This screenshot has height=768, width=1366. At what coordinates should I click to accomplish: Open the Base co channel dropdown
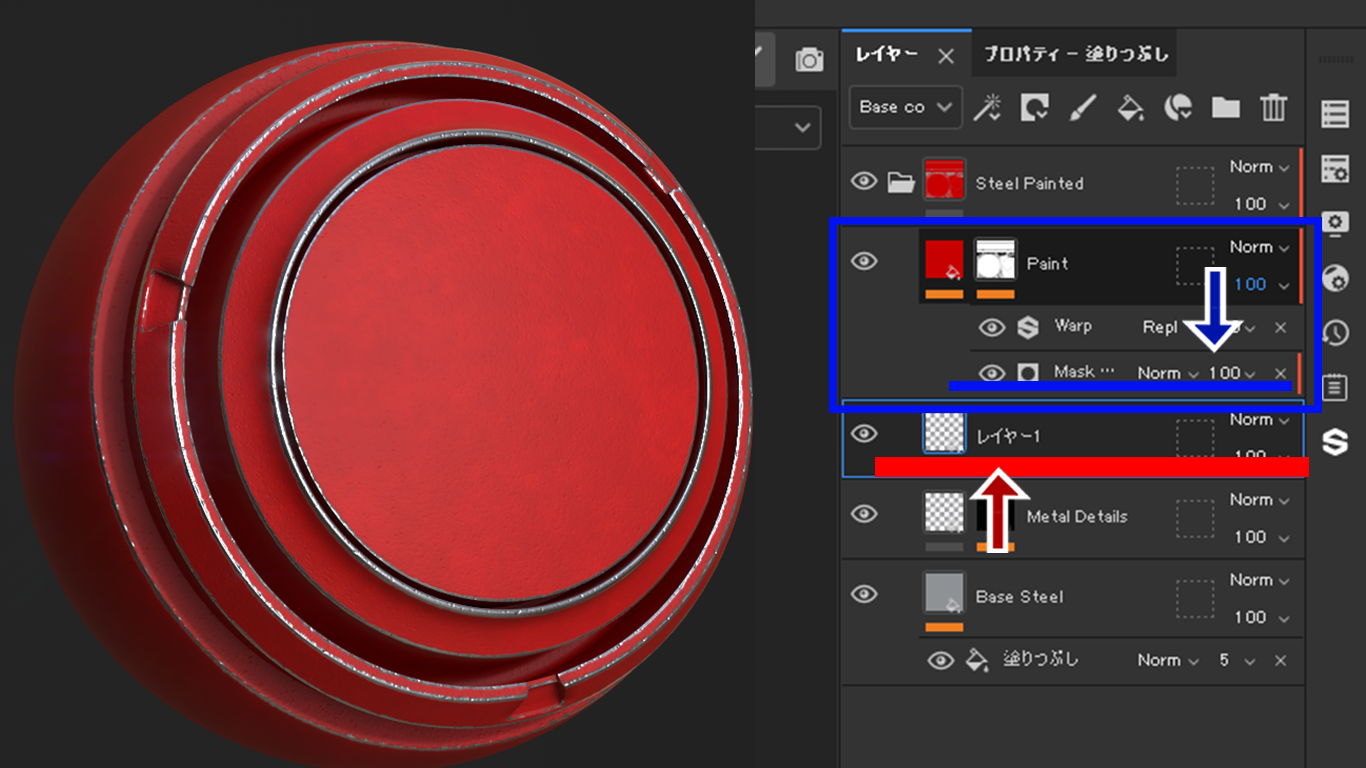pos(903,107)
